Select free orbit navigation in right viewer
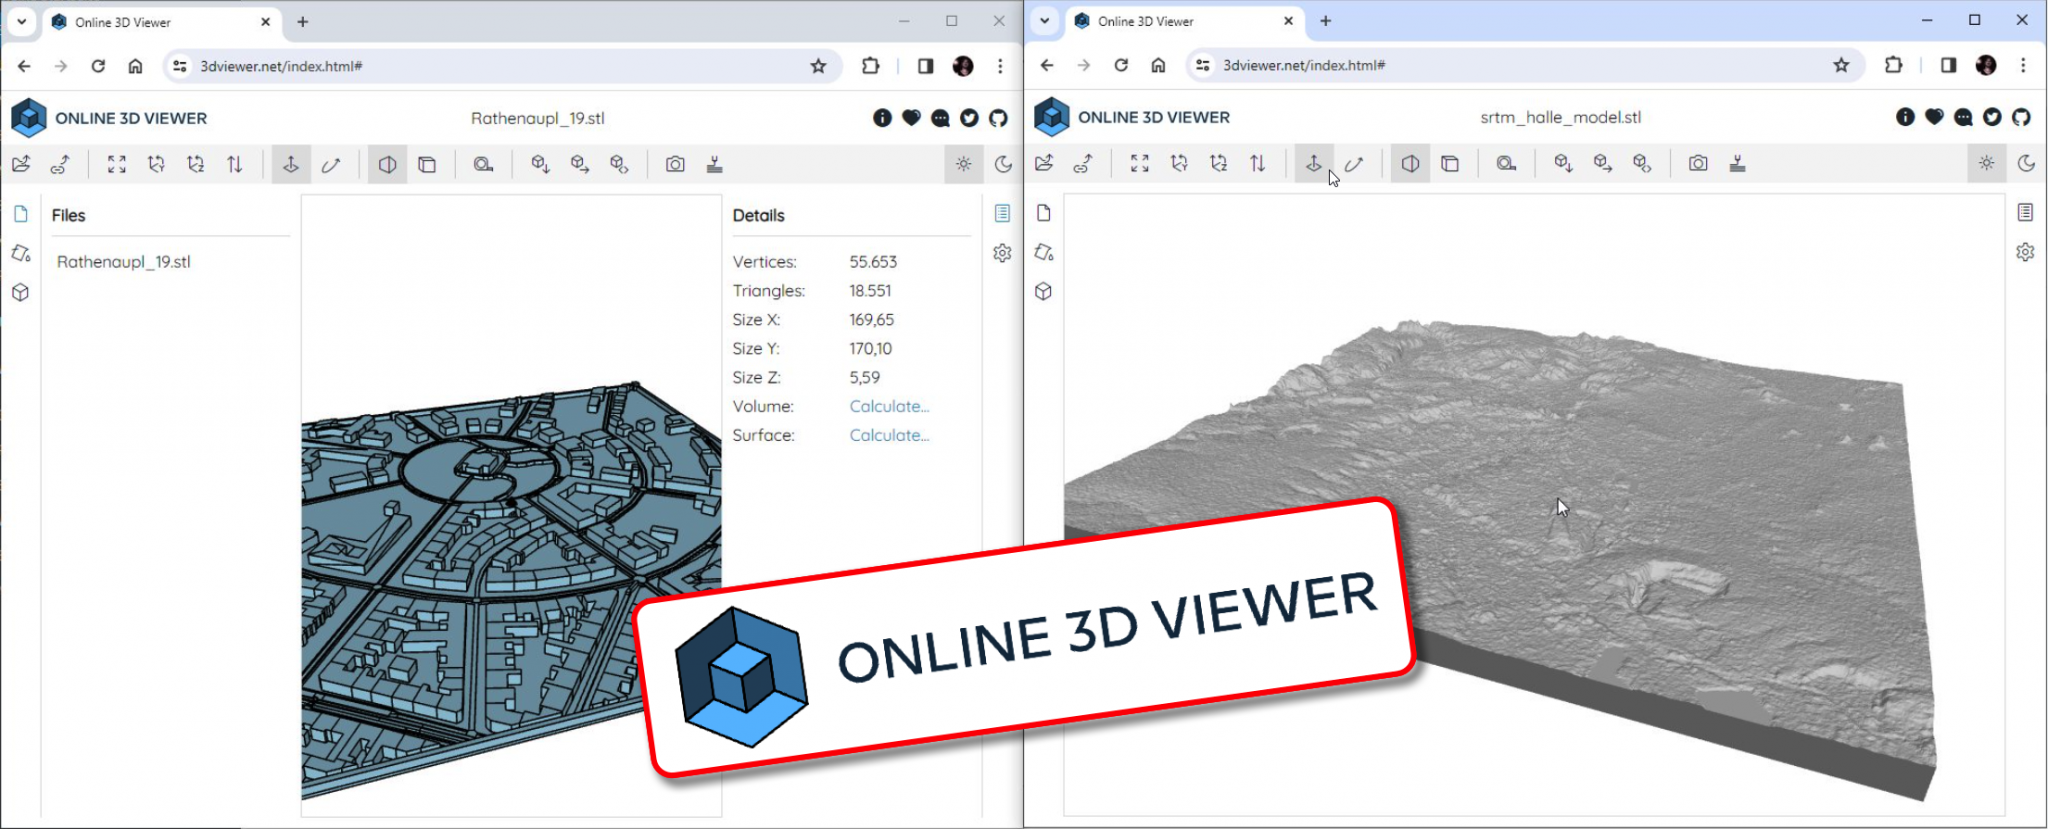This screenshot has width=2048, height=829. [1354, 163]
